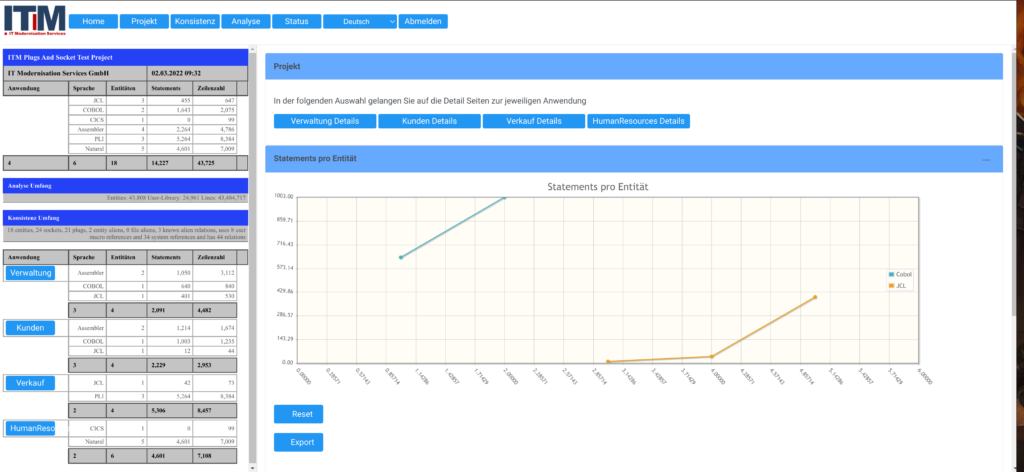Go to the Projekt menu item
1024x472 pixels.
click(x=144, y=21)
